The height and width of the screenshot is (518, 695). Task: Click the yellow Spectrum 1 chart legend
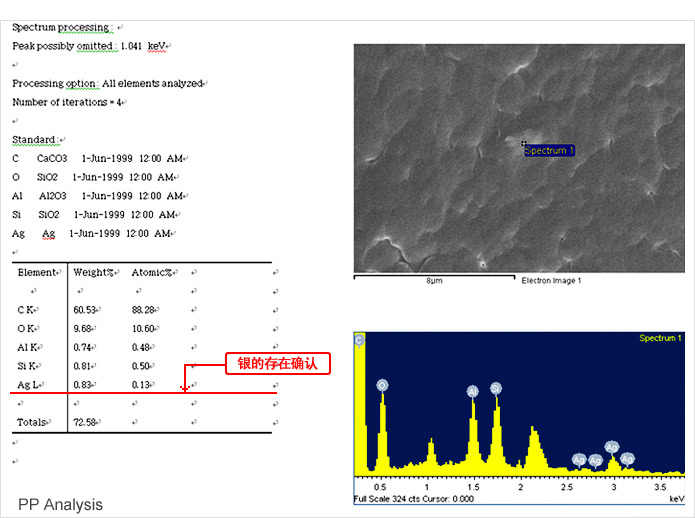click(660, 339)
